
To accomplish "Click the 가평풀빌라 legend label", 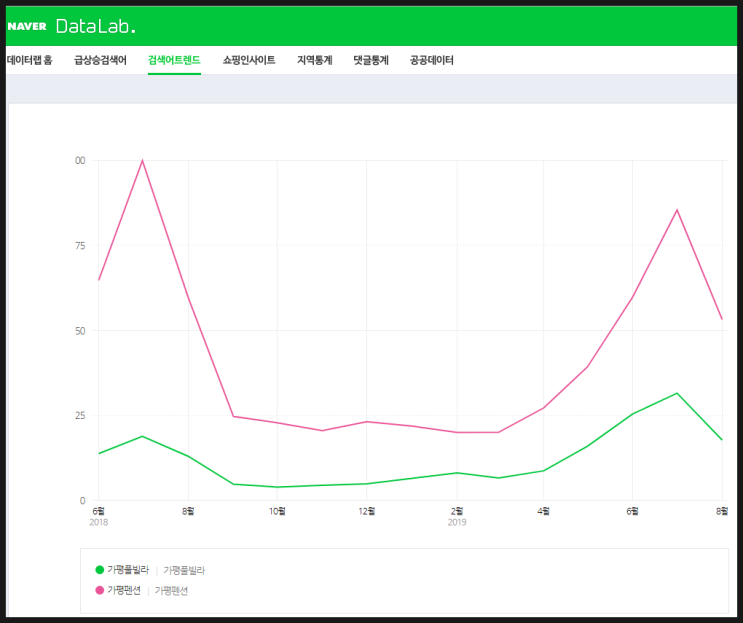I will click(x=128, y=570).
